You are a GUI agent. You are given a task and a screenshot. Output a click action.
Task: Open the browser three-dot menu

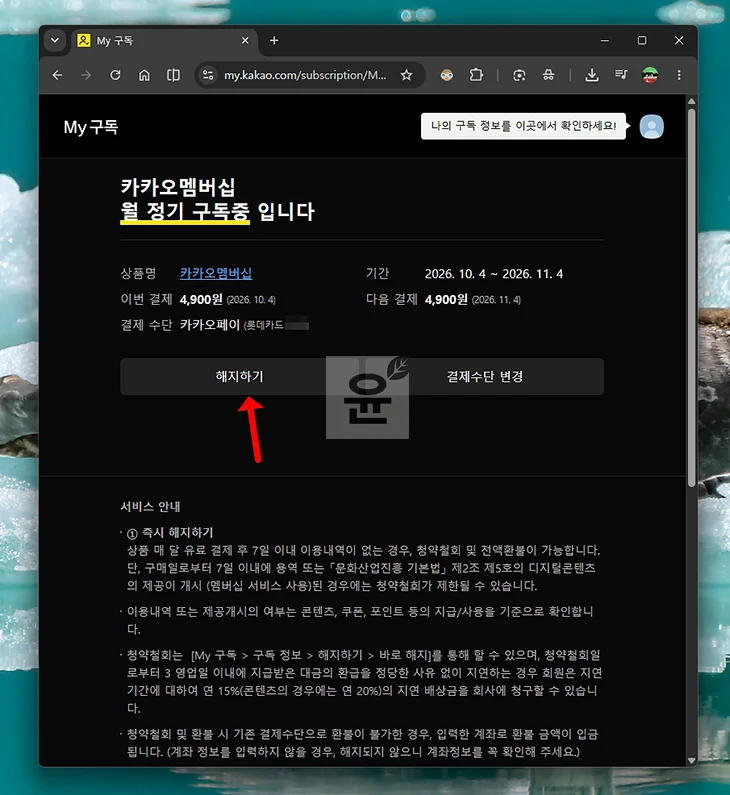(x=679, y=76)
